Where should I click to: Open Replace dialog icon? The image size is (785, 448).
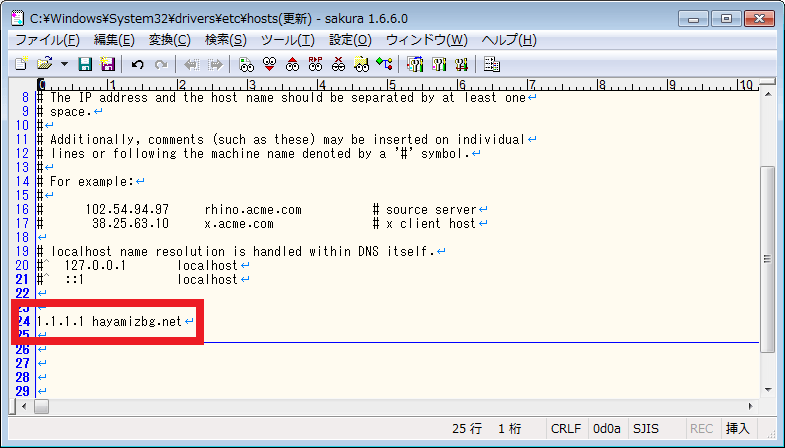click(x=315, y=64)
